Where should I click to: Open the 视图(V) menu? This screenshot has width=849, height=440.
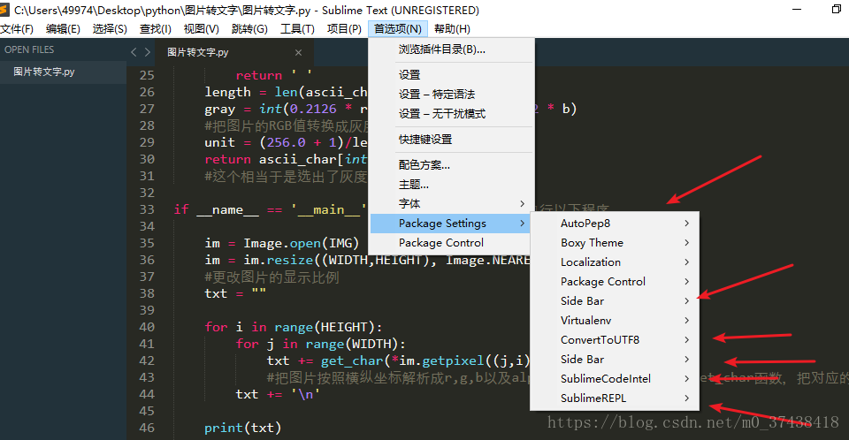201,29
